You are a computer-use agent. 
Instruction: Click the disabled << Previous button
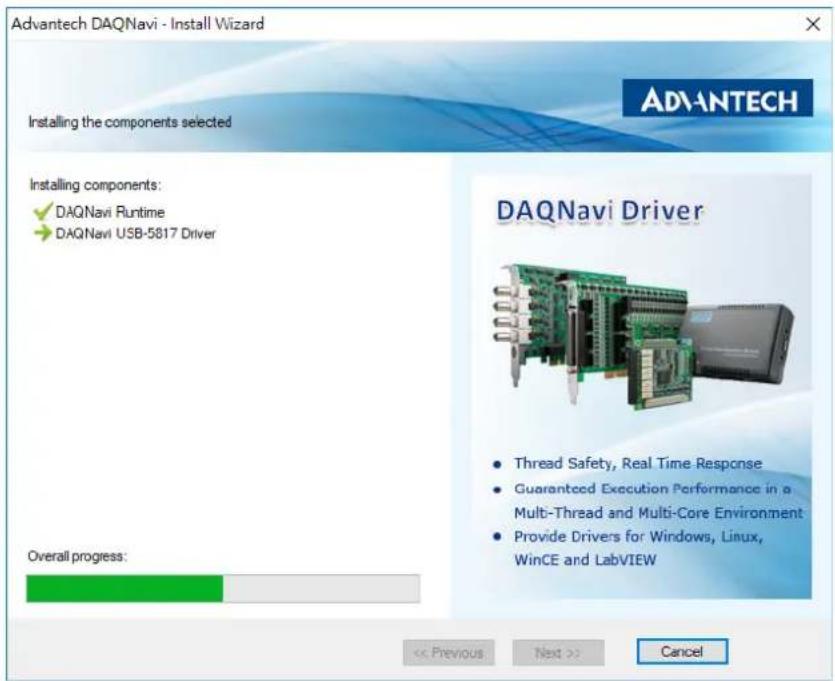448,653
